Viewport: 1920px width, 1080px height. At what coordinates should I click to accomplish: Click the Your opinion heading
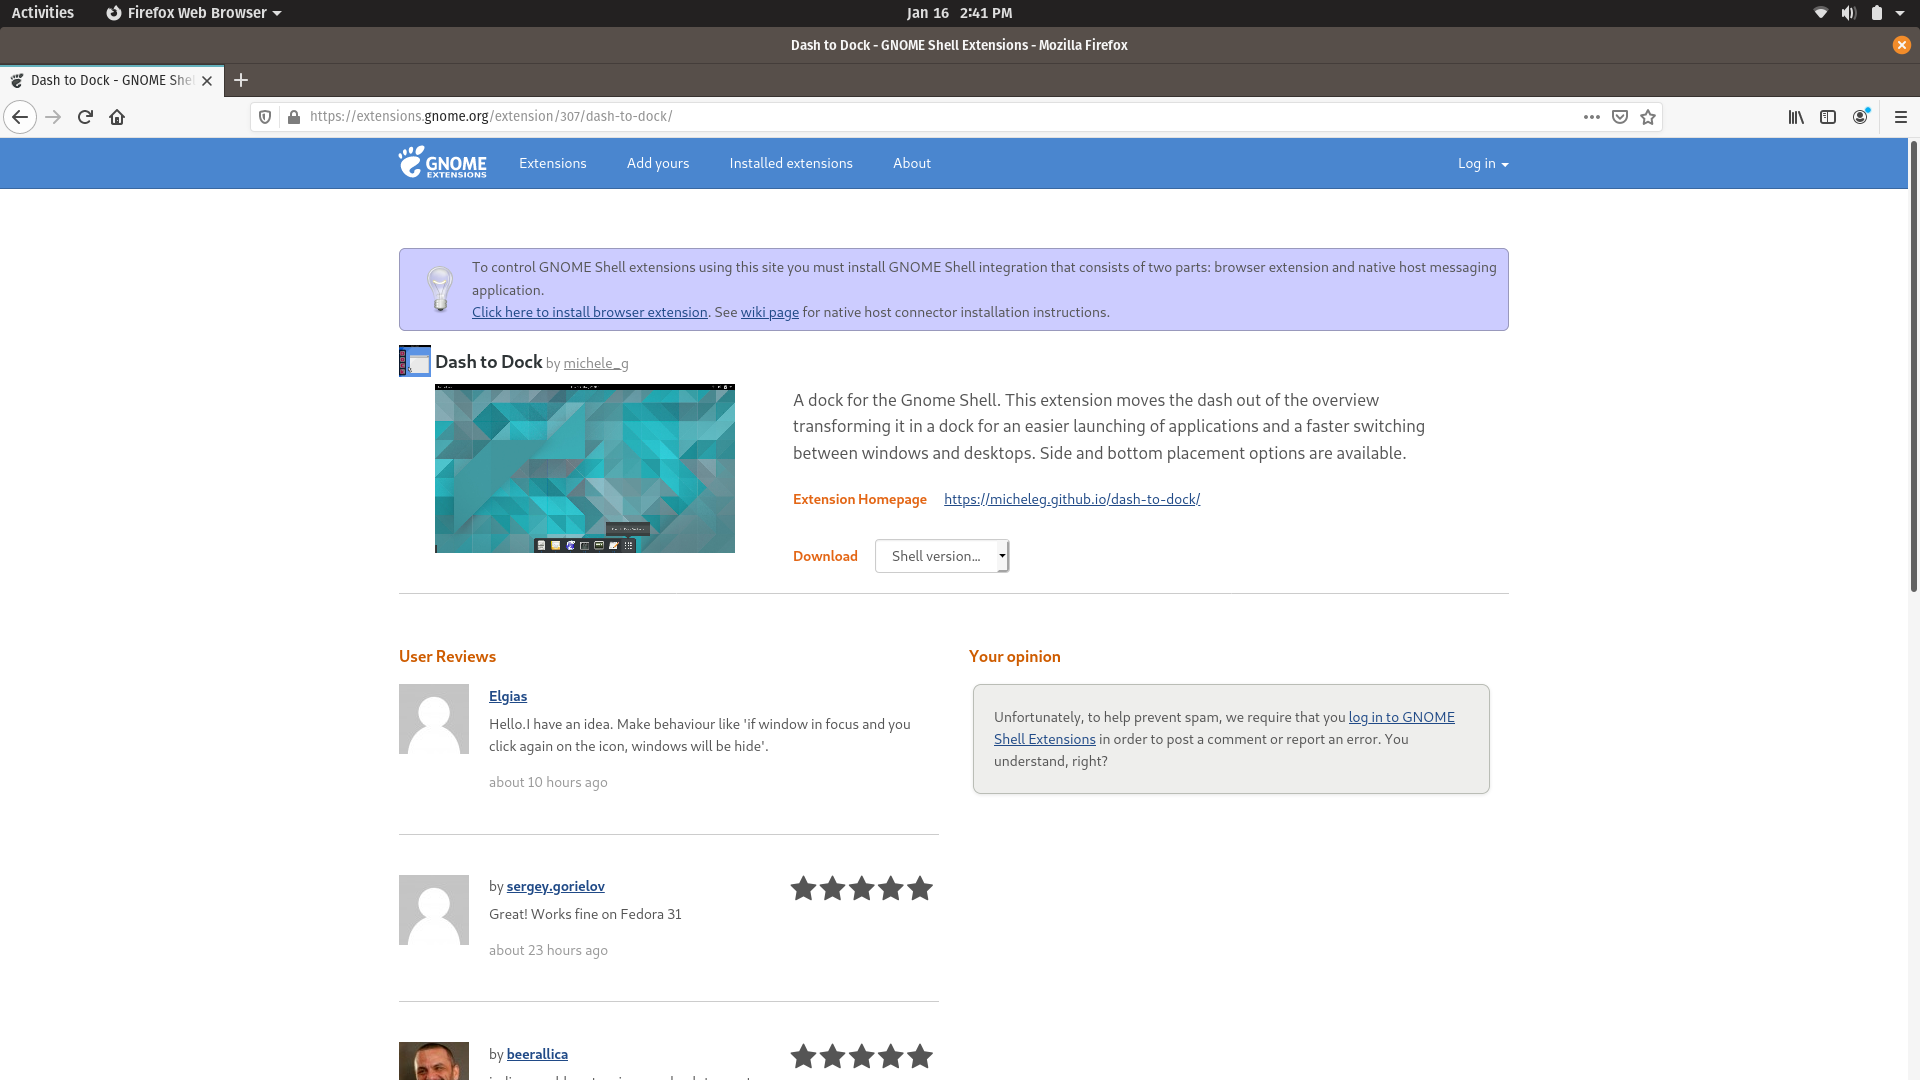[1015, 656]
